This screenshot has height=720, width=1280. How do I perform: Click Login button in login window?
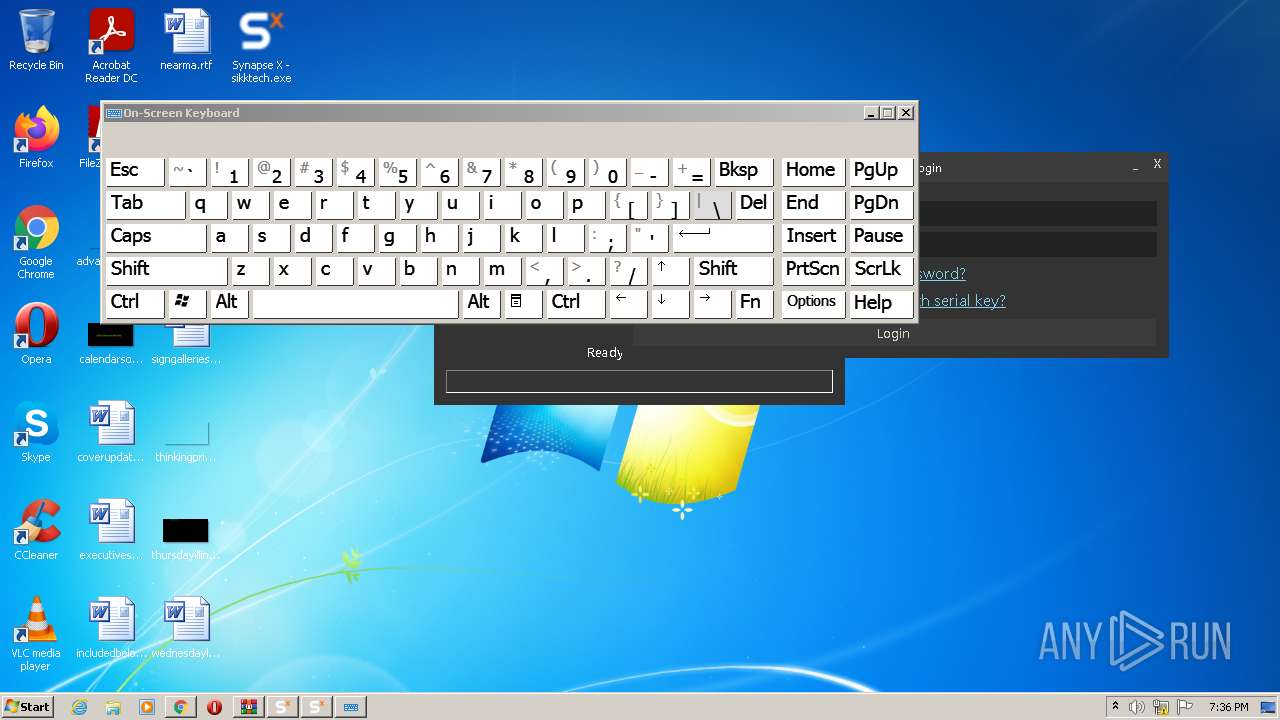click(893, 333)
